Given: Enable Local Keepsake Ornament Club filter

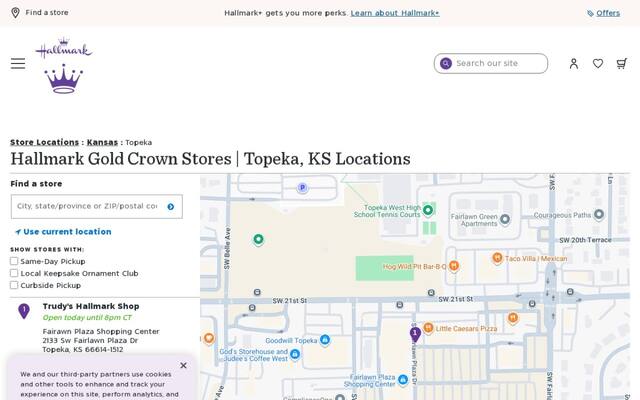Looking at the screenshot, I should [14, 273].
